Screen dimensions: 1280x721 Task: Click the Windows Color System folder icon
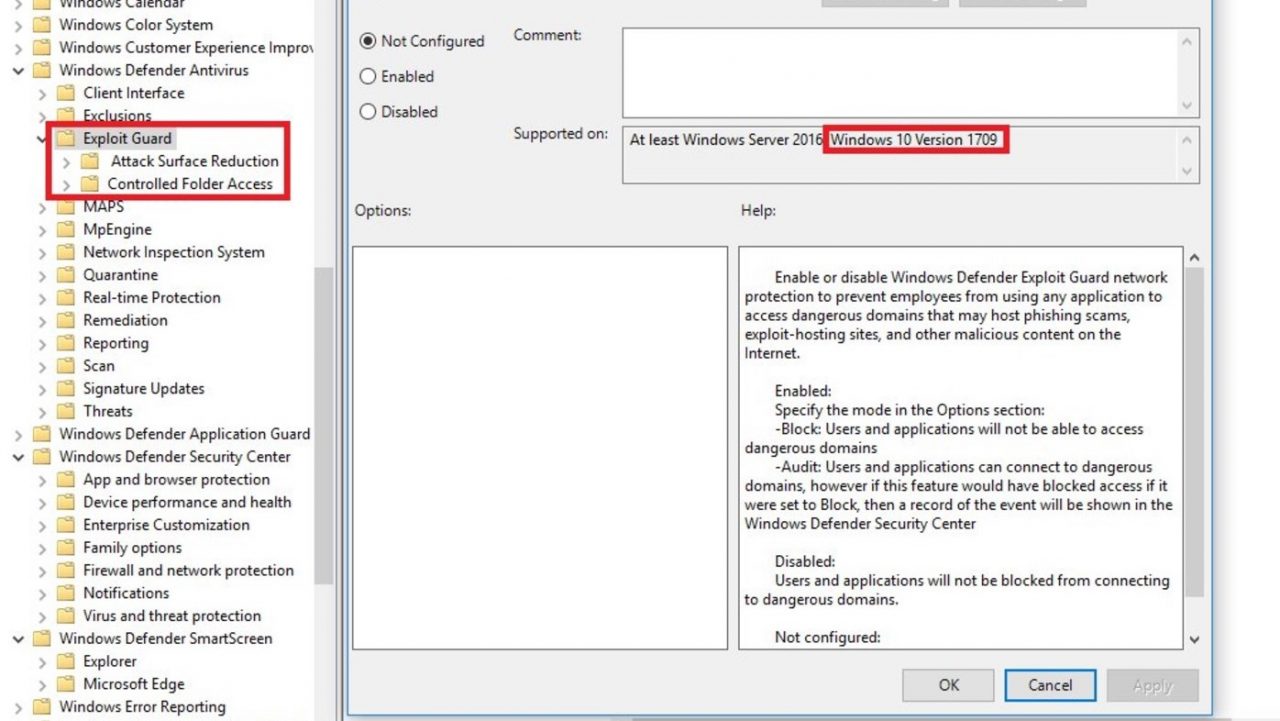click(x=41, y=25)
